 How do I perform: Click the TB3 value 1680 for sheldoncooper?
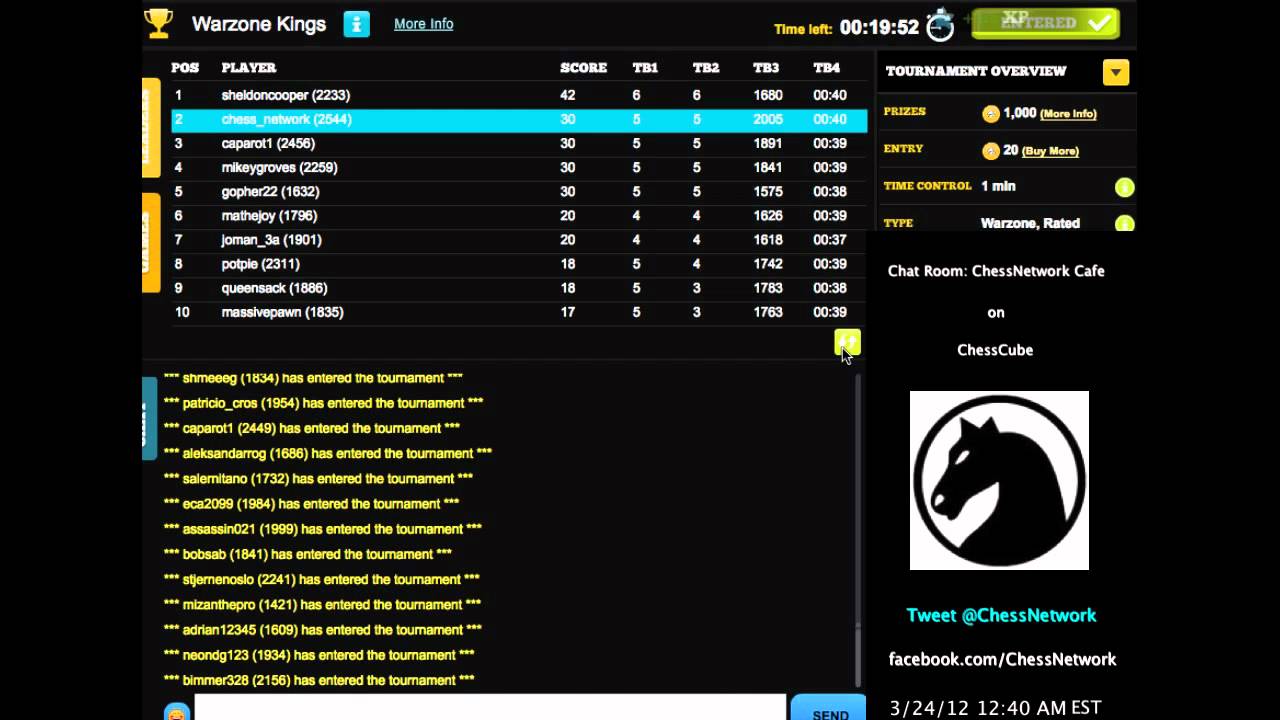pyautogui.click(x=767, y=95)
